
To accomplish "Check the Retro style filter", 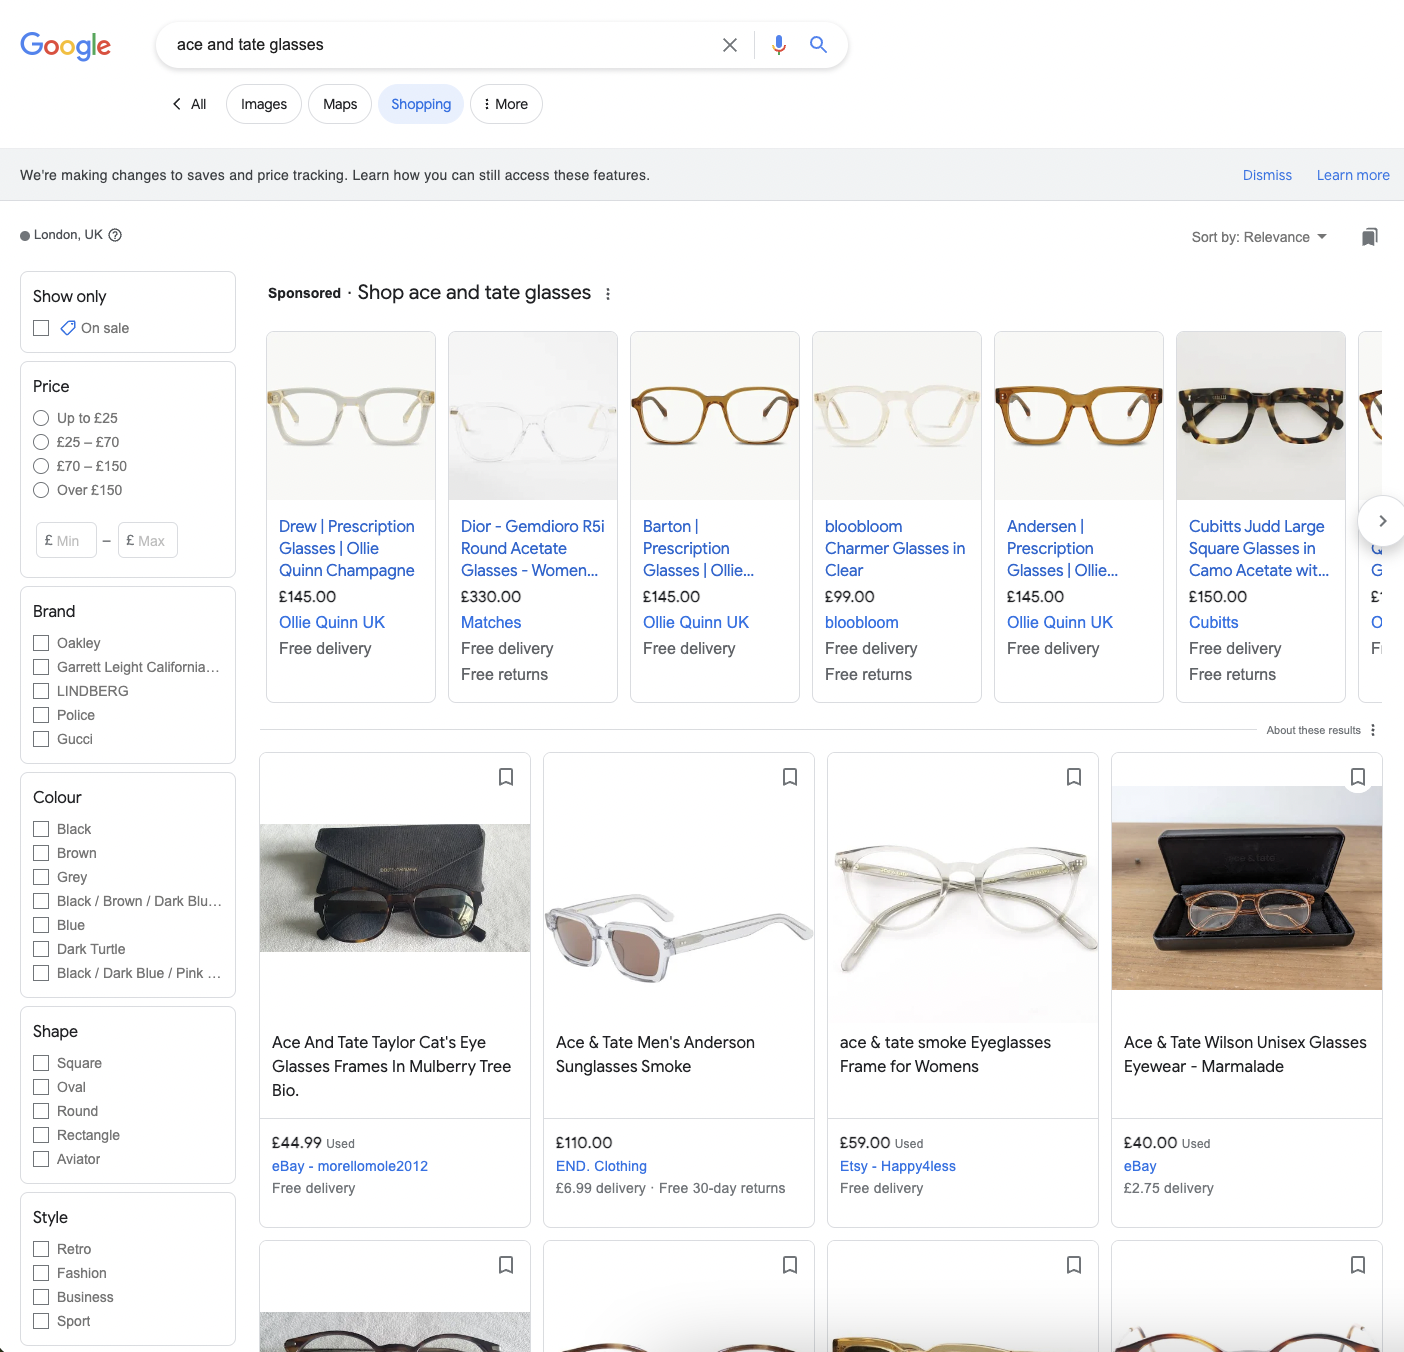I will point(41,1249).
